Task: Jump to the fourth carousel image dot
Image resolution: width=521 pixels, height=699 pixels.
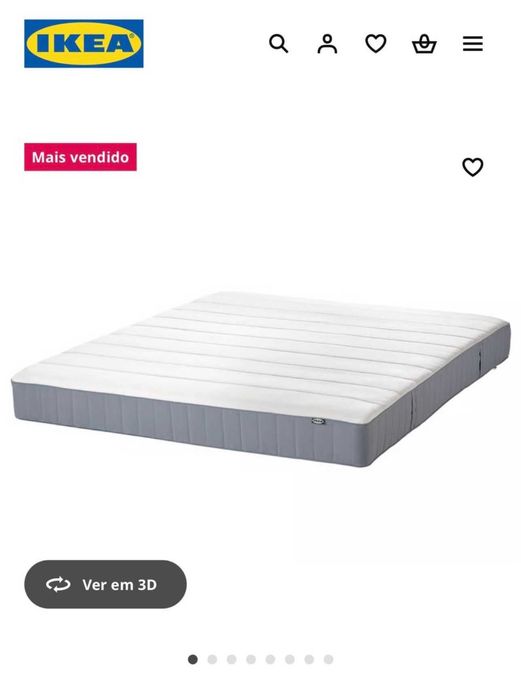Action: (251, 659)
